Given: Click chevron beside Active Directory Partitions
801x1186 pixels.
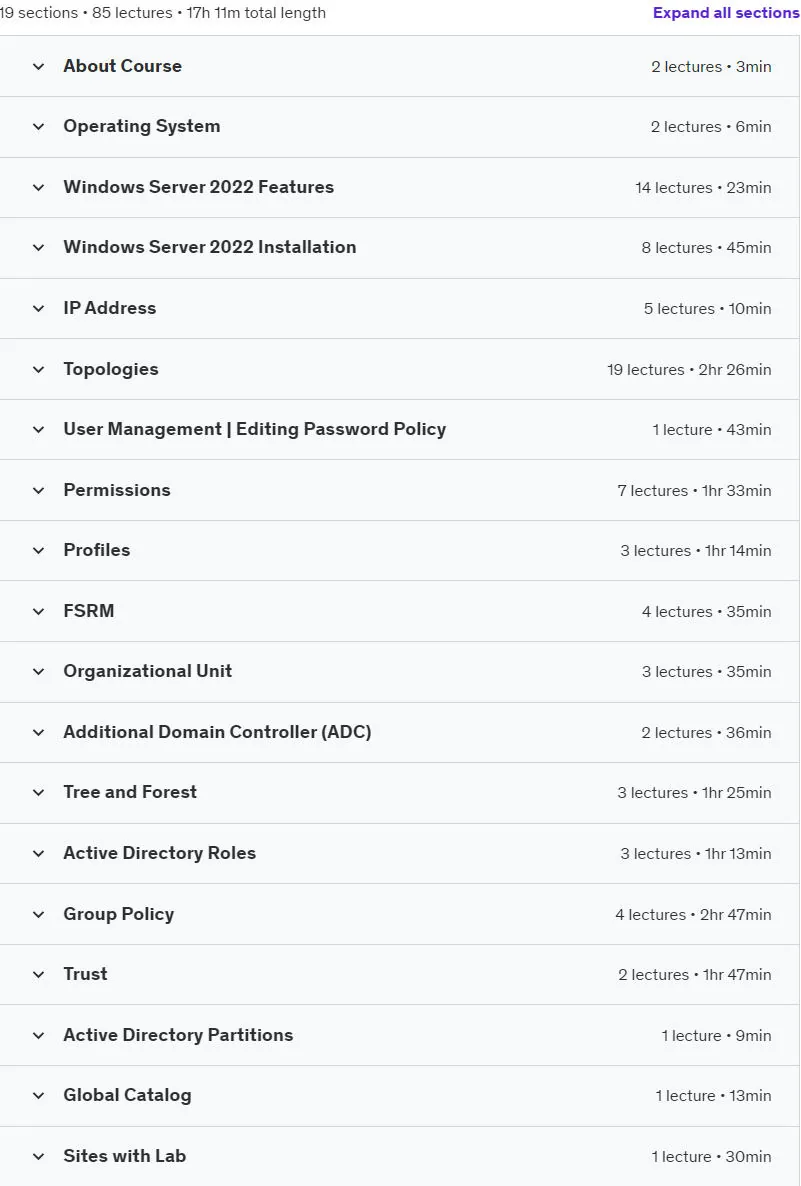Looking at the screenshot, I should [39, 1036].
